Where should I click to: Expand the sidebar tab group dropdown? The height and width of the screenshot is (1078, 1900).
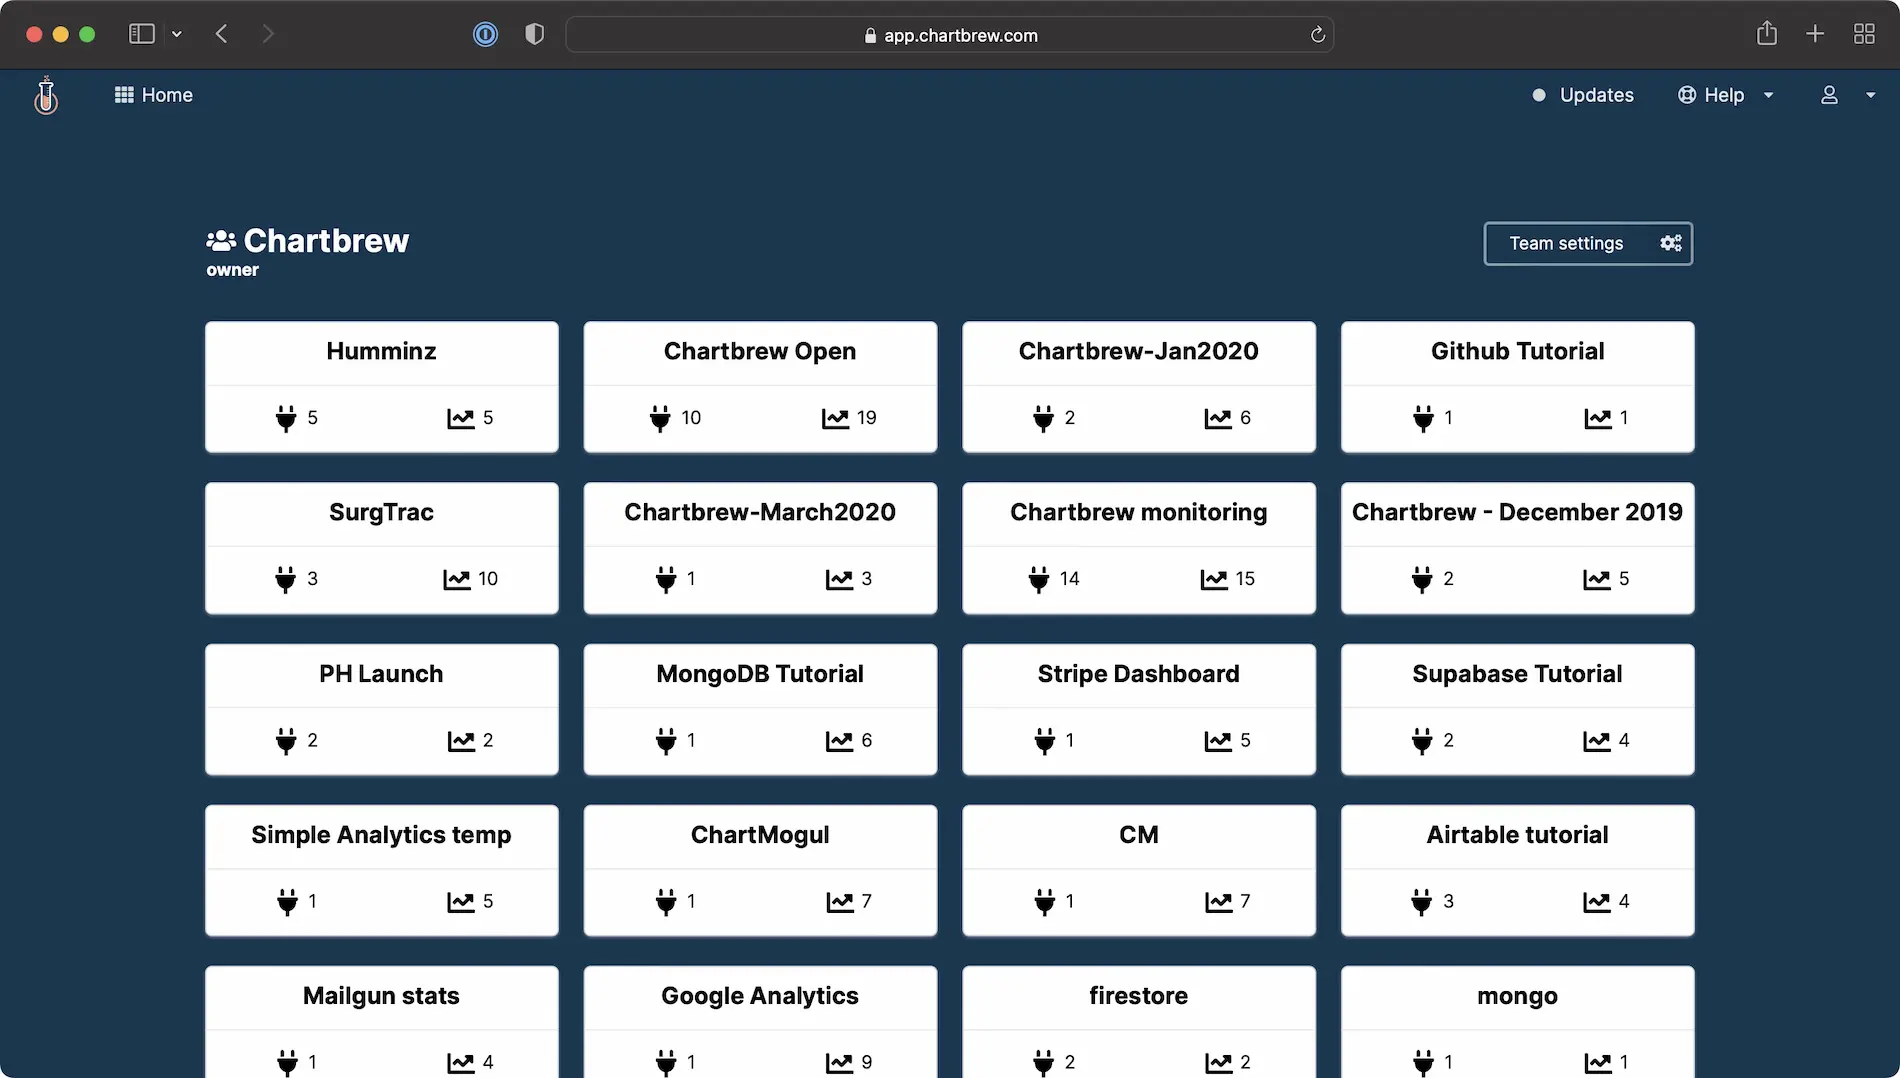[177, 34]
